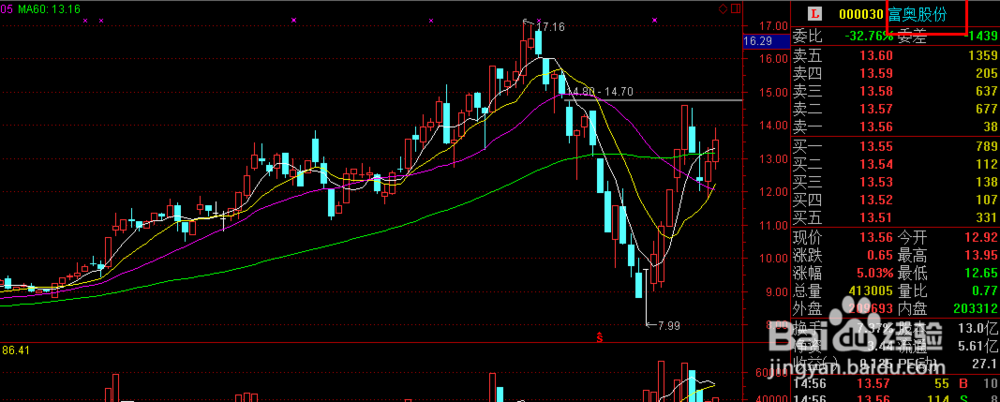Viewport: 1000px width, 402px height.
Task: Select the 7.99 low price label
Action: tap(668, 325)
